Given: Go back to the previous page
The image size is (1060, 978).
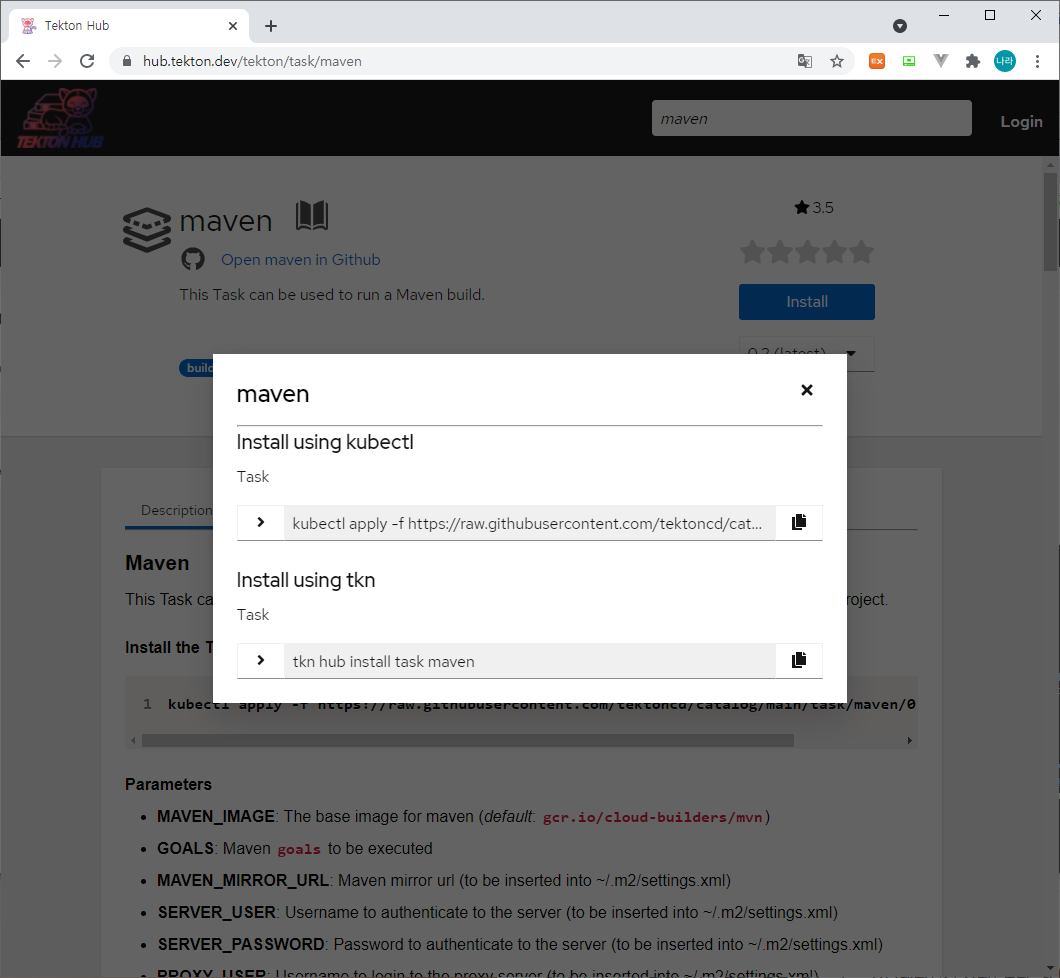Looking at the screenshot, I should 23,62.
